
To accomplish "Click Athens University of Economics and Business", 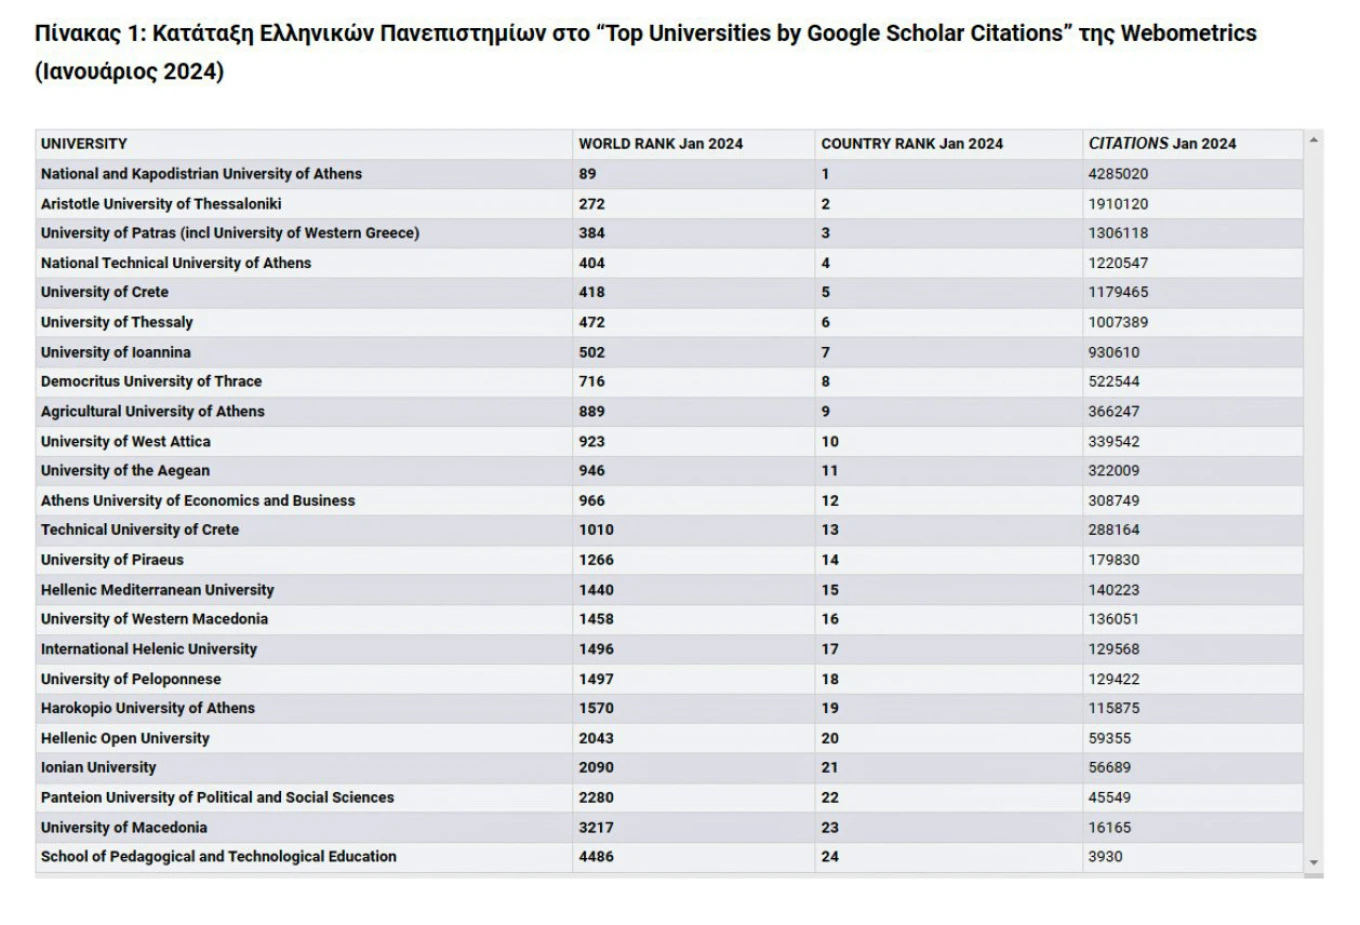I will pos(198,500).
